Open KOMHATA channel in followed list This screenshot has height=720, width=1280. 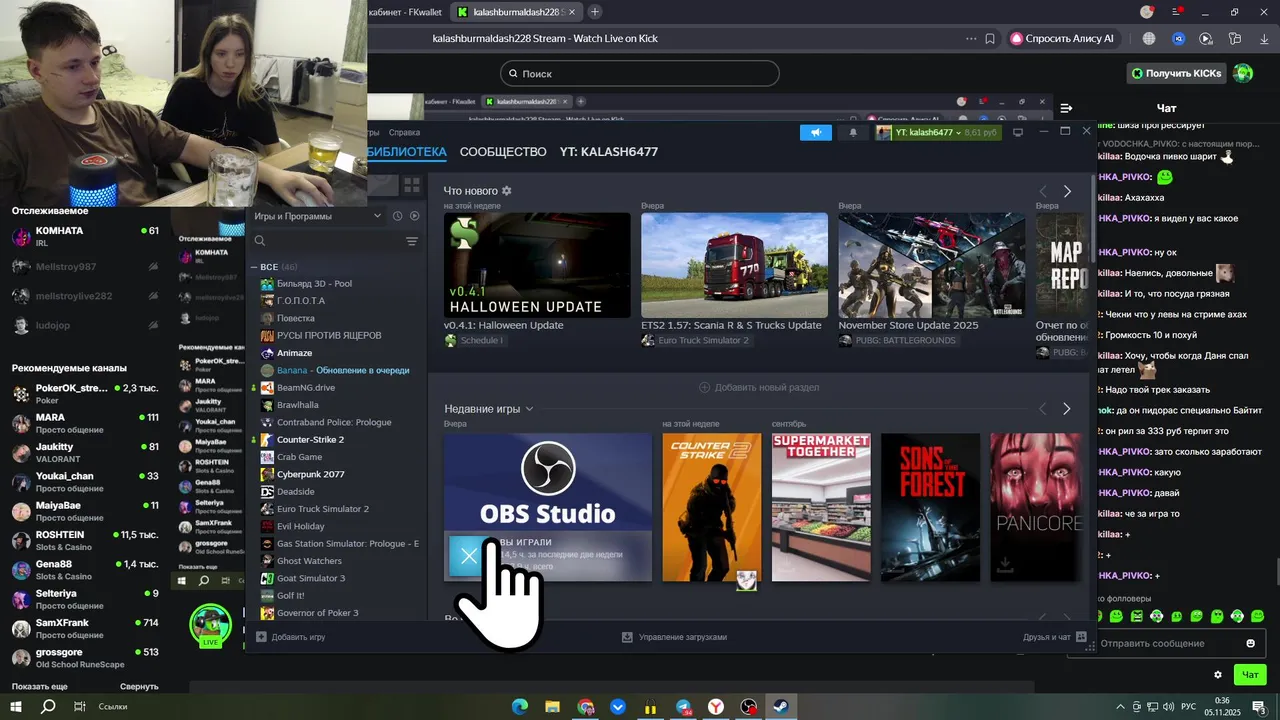85,238
